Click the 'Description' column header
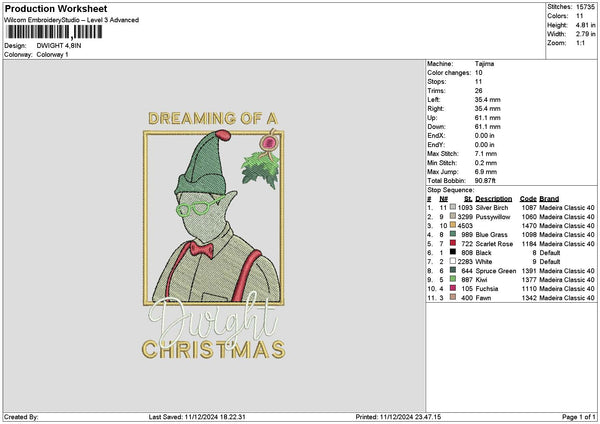 [494, 199]
